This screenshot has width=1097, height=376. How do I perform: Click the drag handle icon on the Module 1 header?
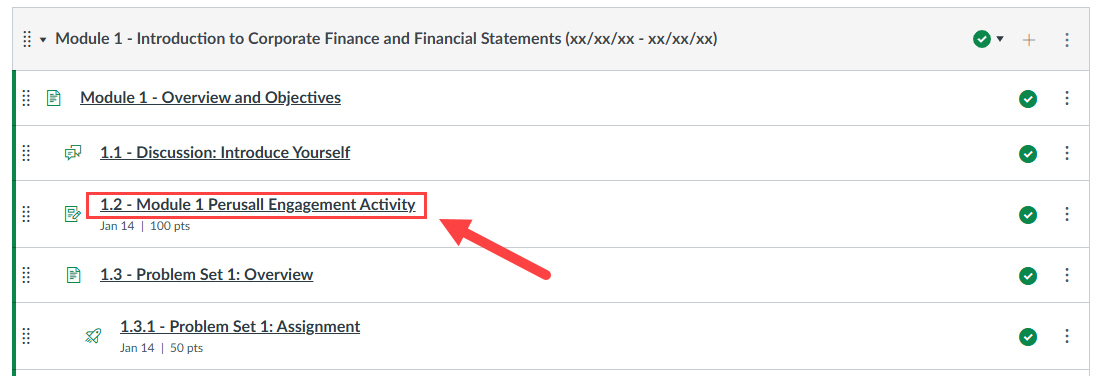tap(27, 39)
